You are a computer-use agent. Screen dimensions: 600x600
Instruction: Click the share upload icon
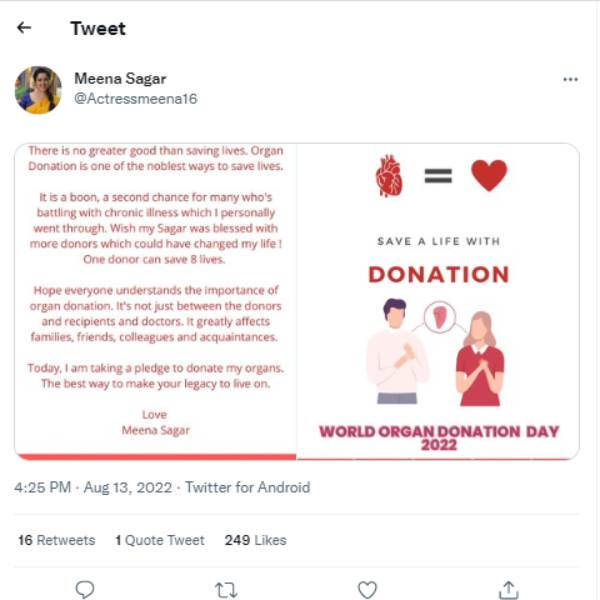click(x=508, y=589)
